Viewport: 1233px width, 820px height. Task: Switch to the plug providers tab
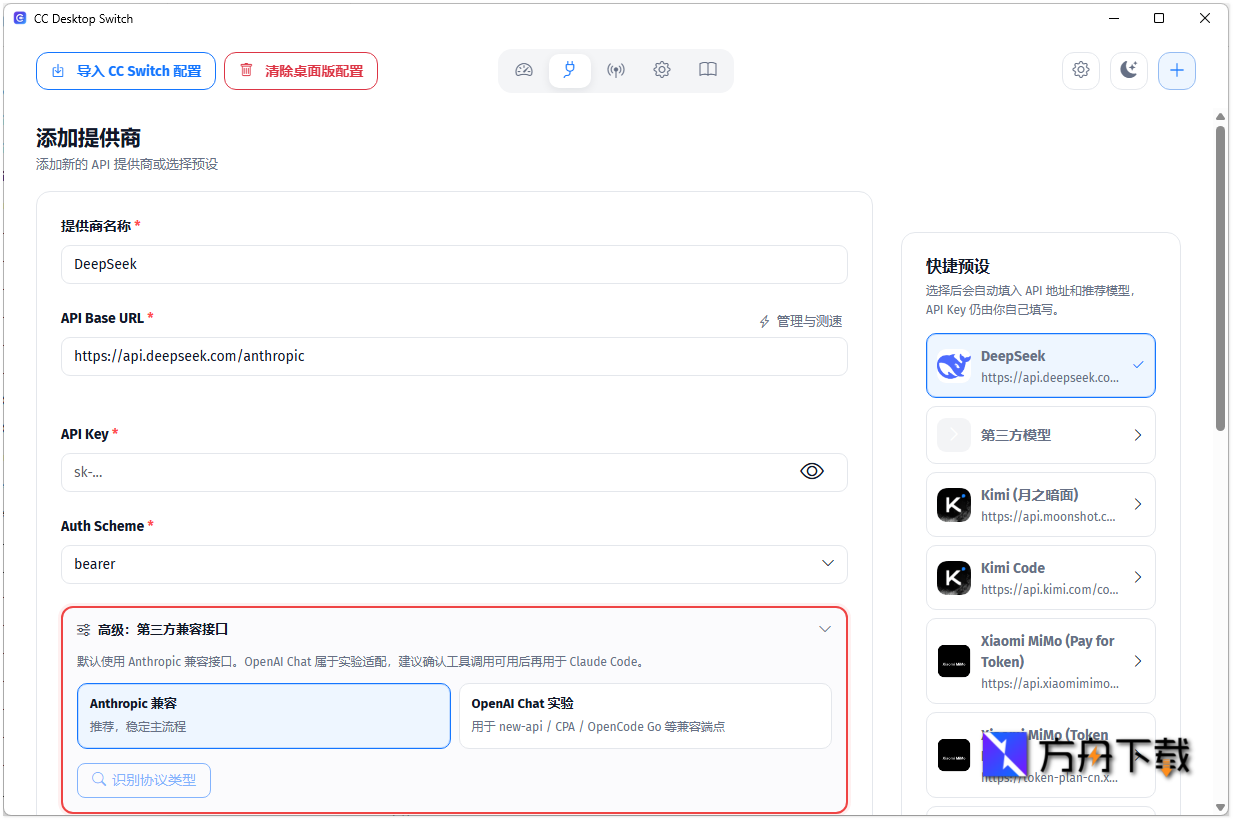570,70
